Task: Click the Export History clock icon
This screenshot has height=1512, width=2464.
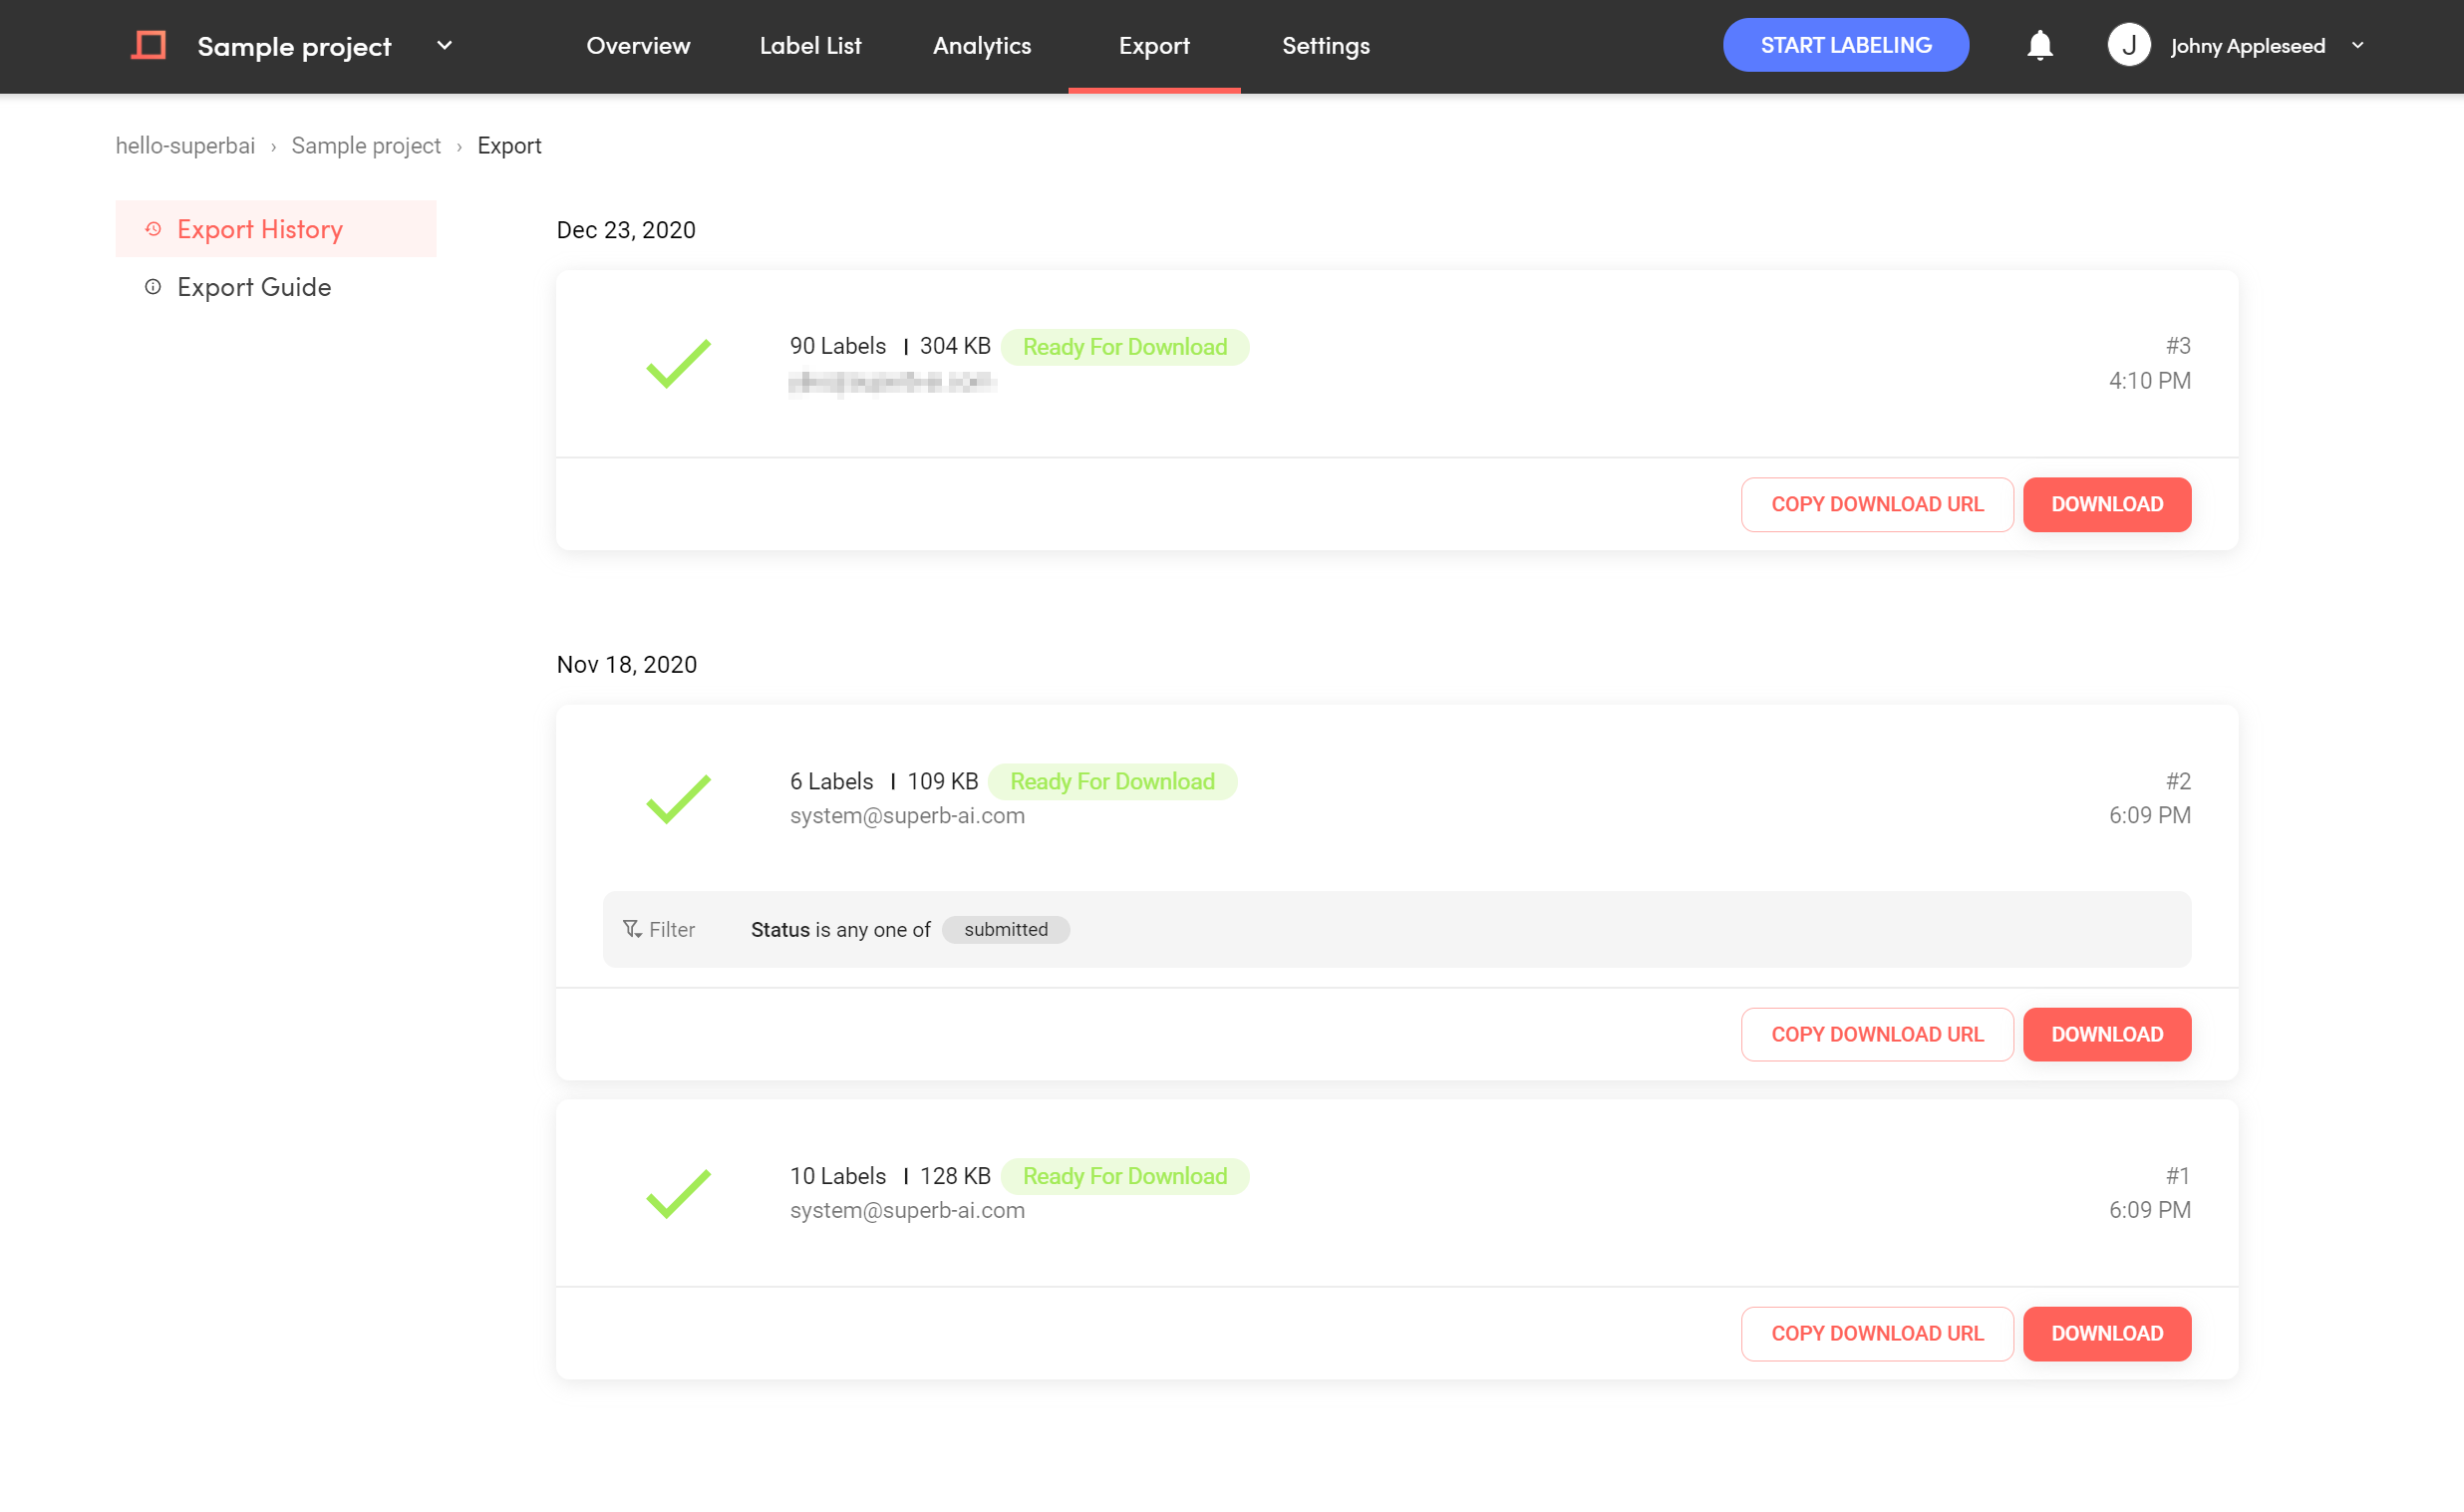Action: pos(153,229)
